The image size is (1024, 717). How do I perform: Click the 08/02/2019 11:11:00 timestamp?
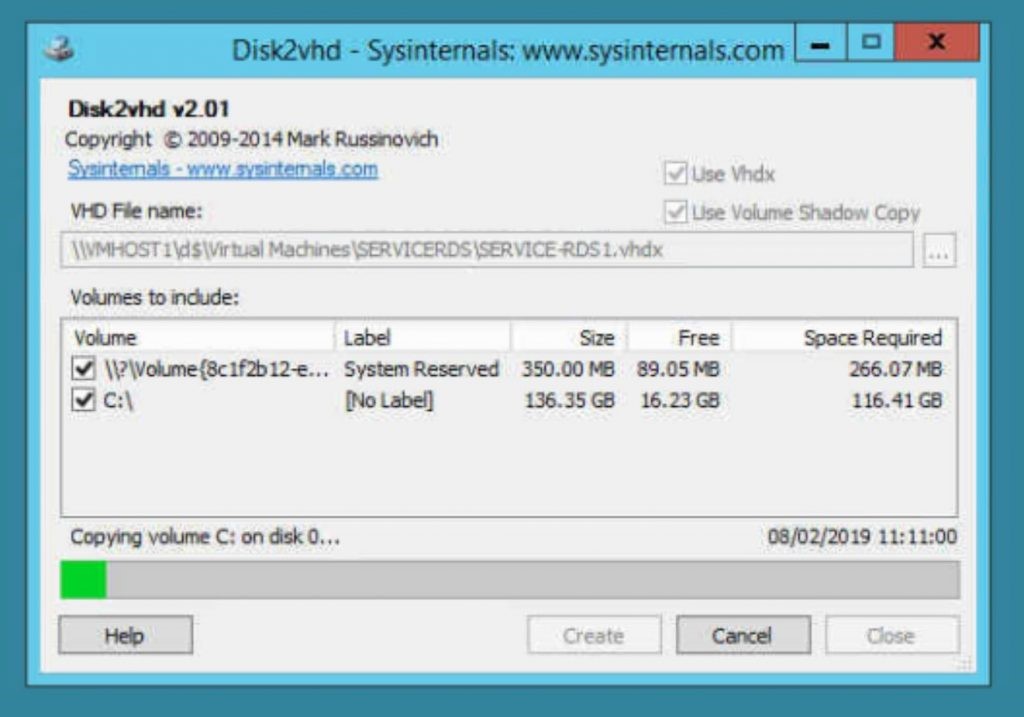(862, 537)
